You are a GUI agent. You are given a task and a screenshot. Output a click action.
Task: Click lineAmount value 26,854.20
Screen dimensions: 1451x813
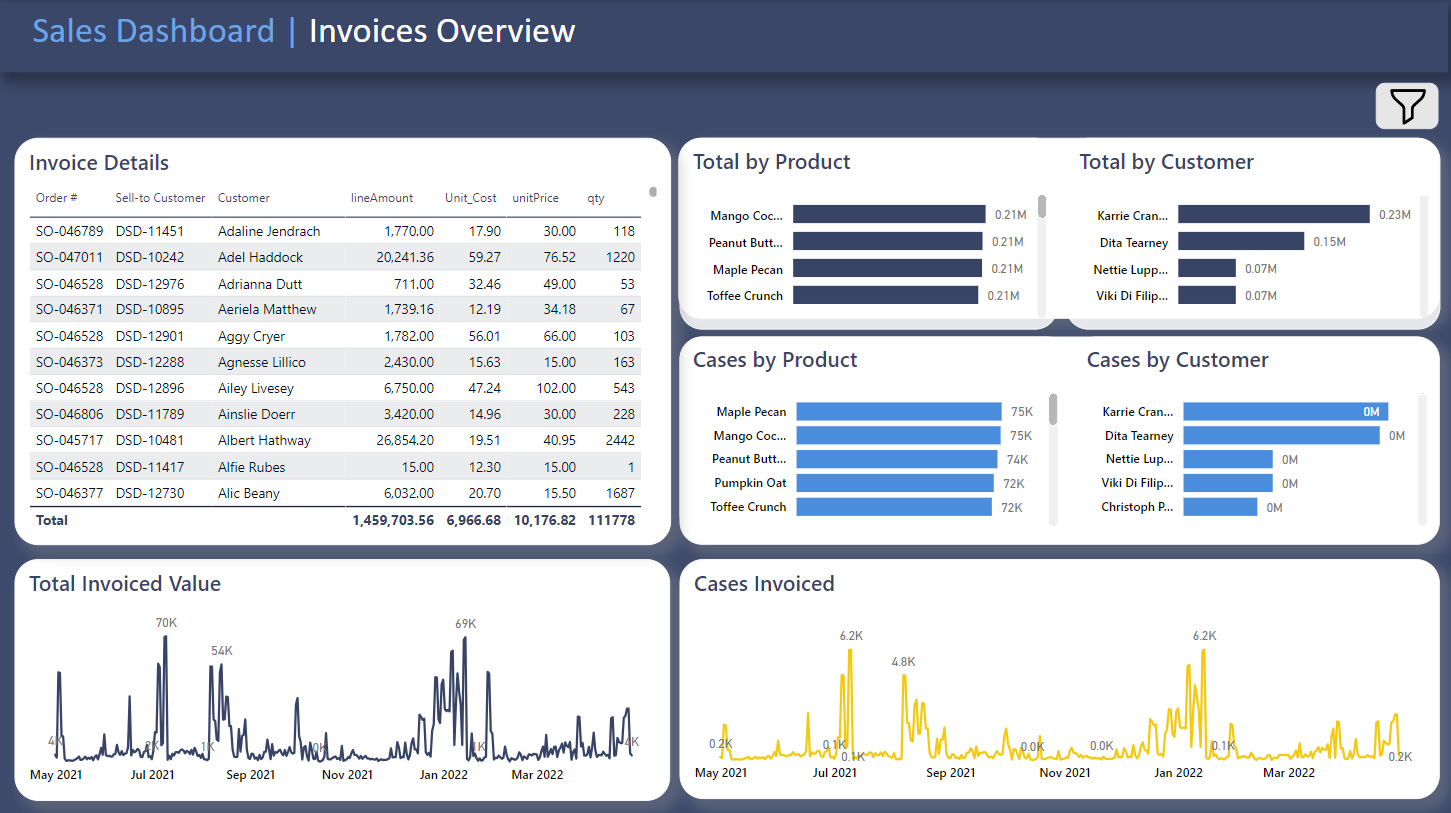click(x=405, y=440)
